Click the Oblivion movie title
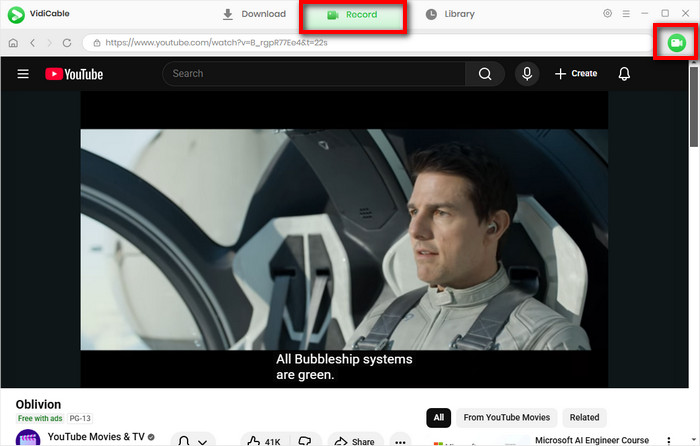Viewport: 700px width, 446px height. coord(38,404)
